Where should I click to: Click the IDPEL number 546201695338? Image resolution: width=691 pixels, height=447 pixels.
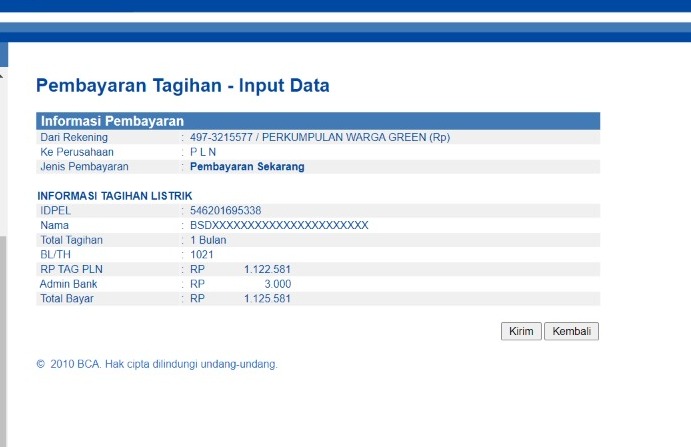(225, 211)
